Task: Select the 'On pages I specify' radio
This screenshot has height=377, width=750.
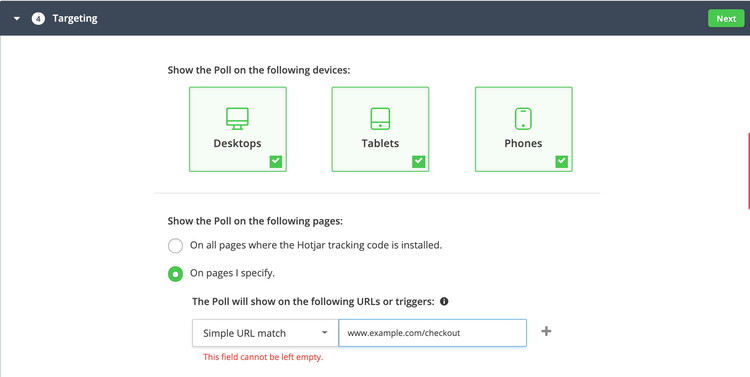Action: (175, 274)
